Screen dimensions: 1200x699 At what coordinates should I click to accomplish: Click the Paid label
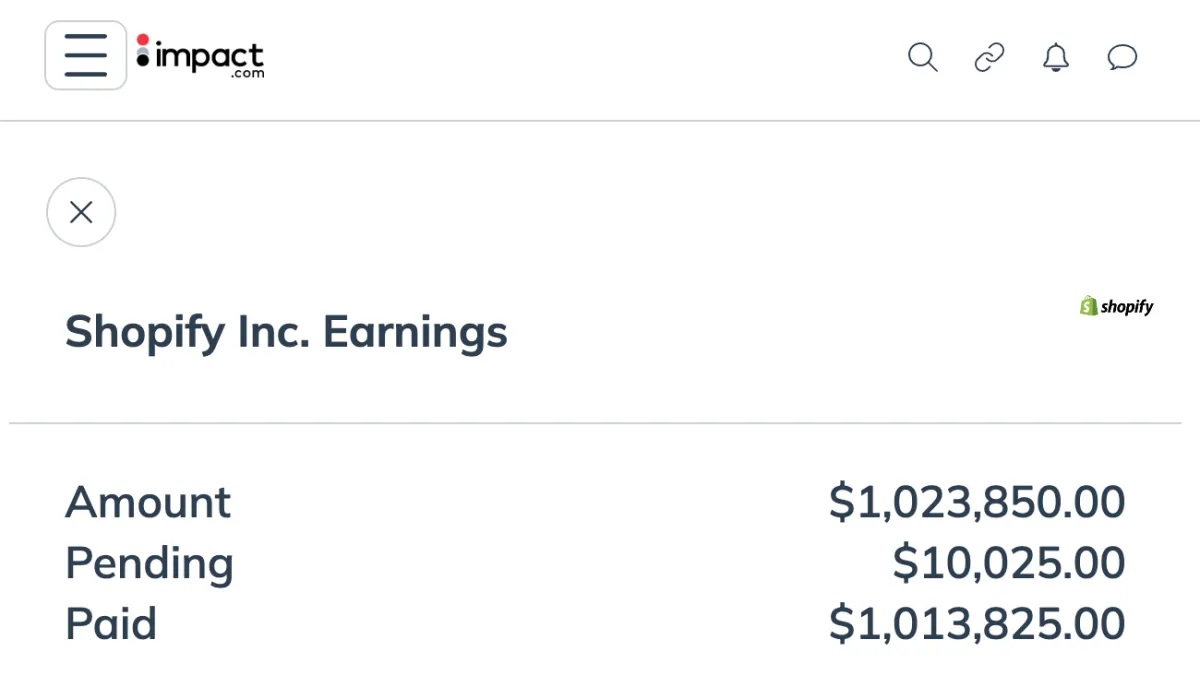111,625
